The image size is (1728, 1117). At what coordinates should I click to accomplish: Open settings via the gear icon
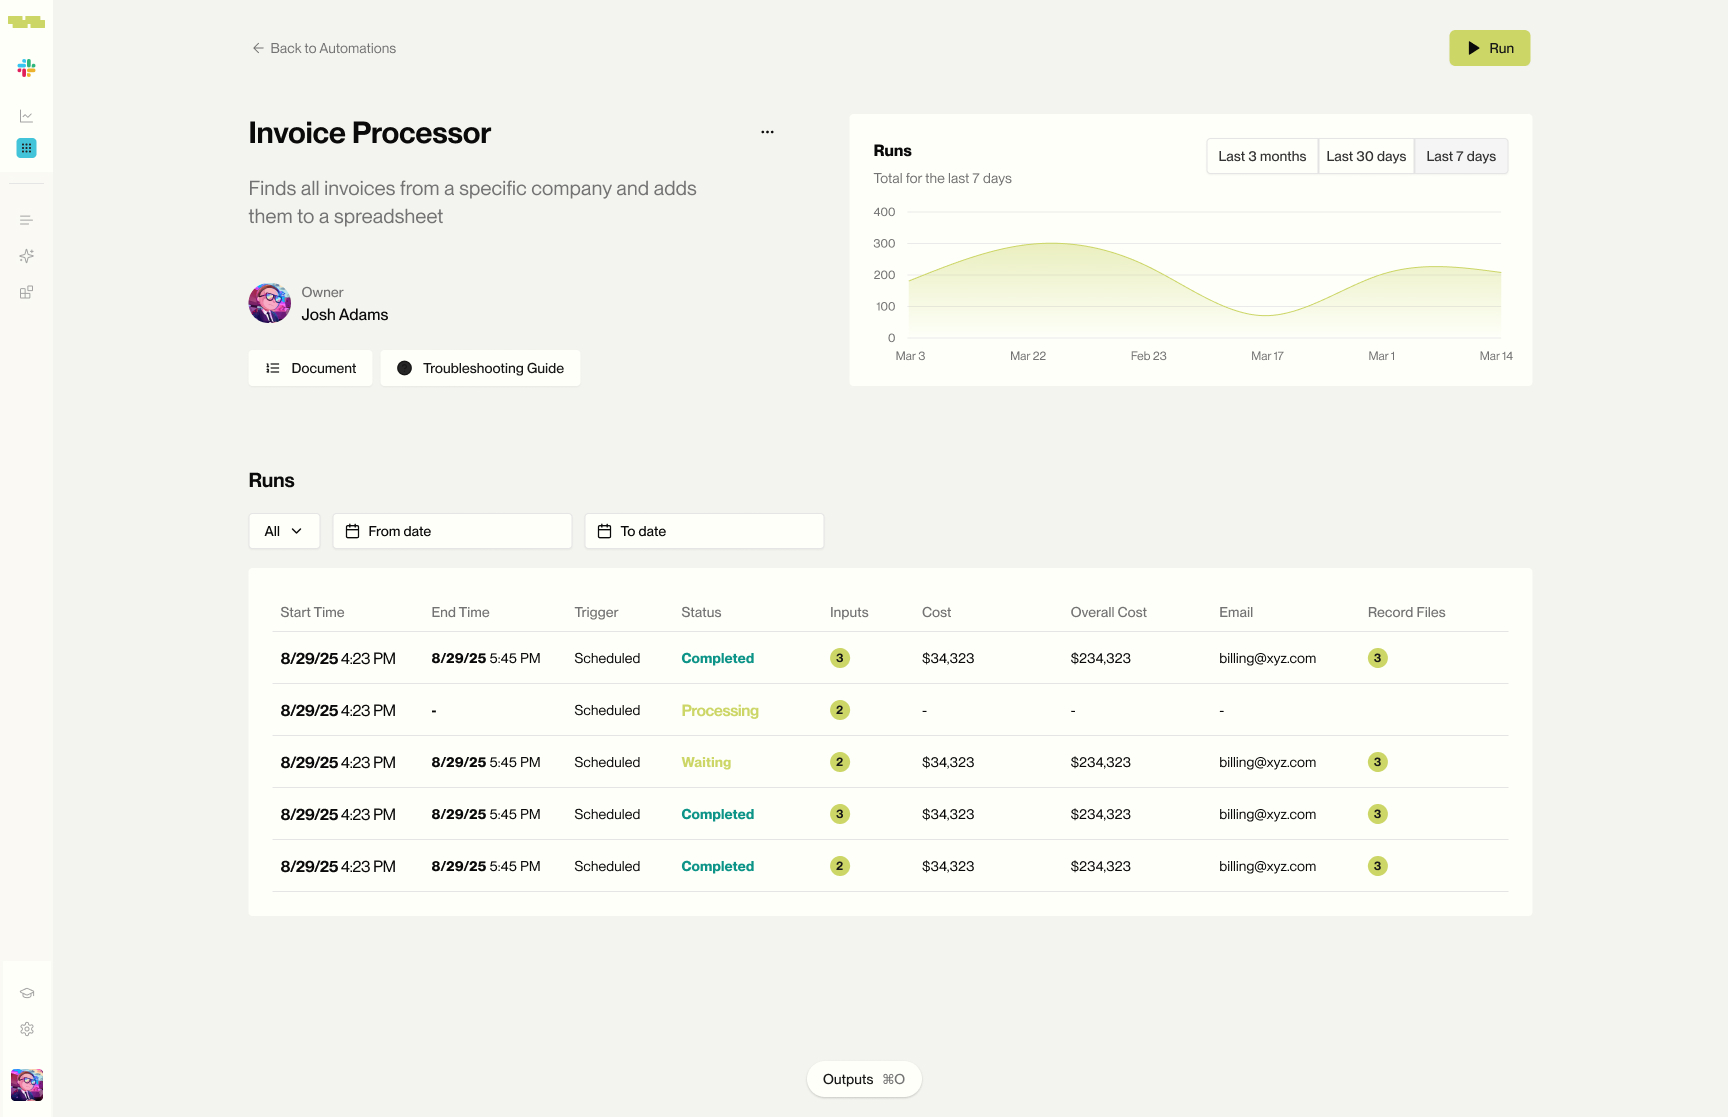tap(26, 1029)
